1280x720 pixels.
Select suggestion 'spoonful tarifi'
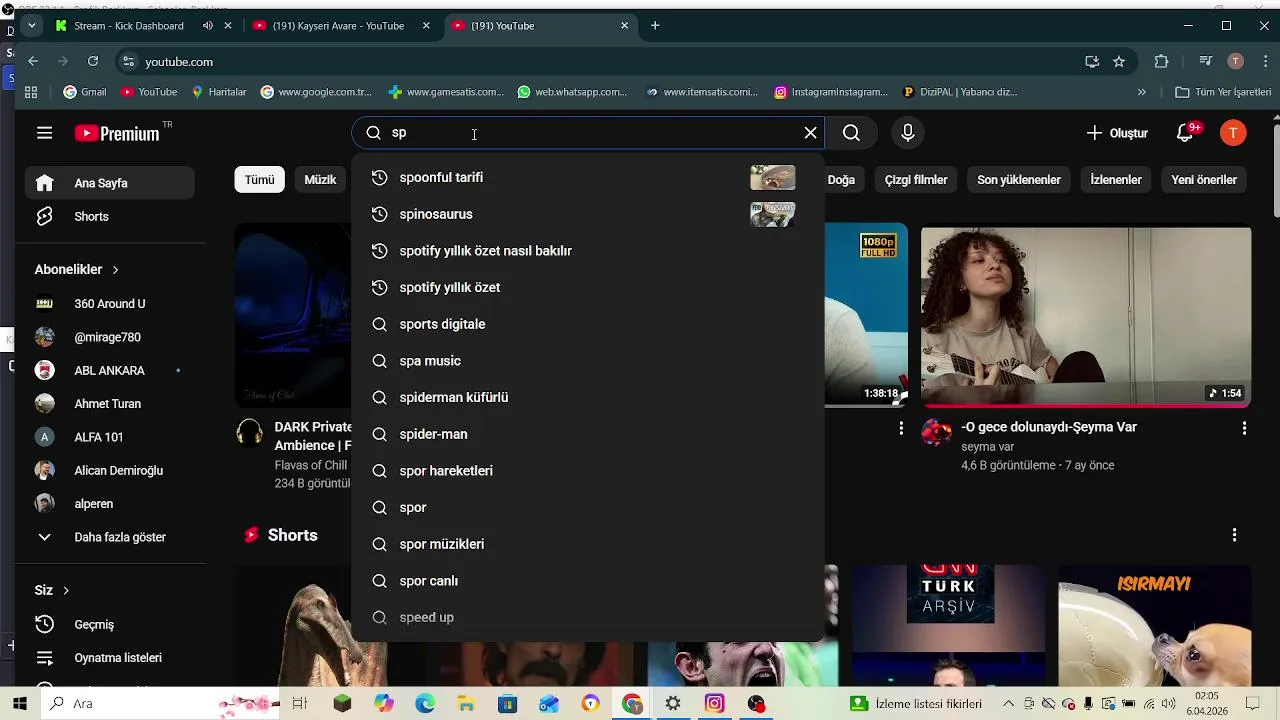(587, 178)
